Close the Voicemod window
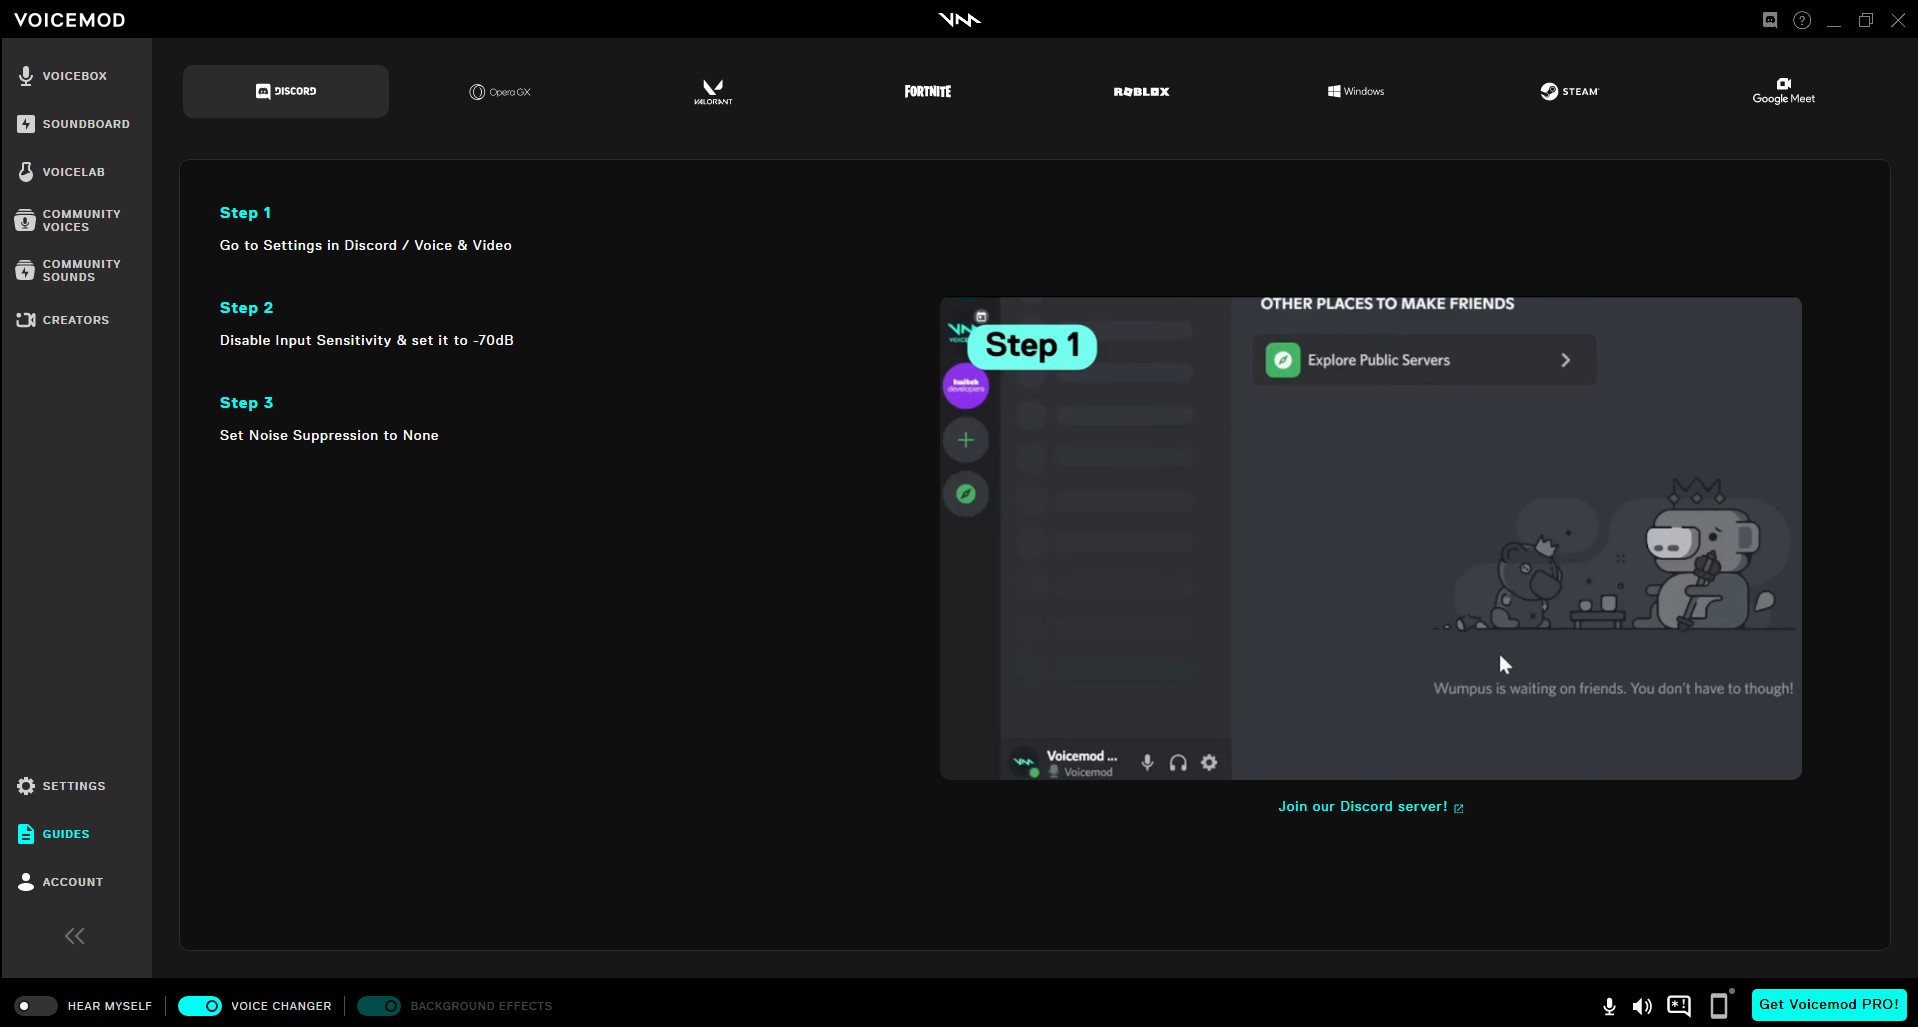 [1898, 20]
